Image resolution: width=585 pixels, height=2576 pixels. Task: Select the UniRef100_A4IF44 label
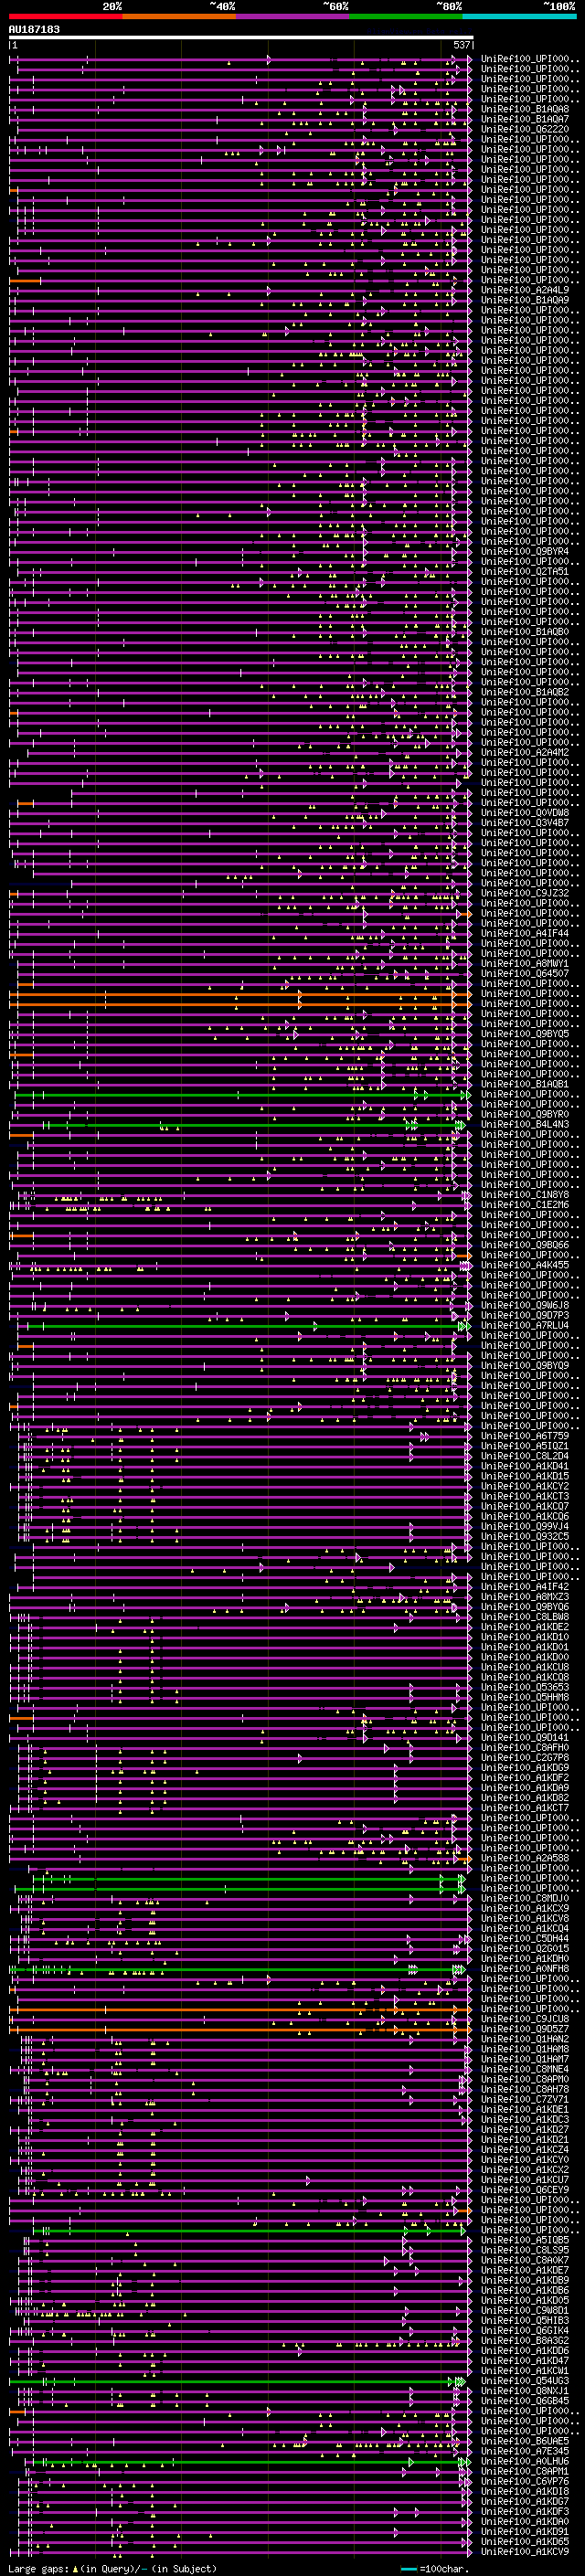pos(525,934)
